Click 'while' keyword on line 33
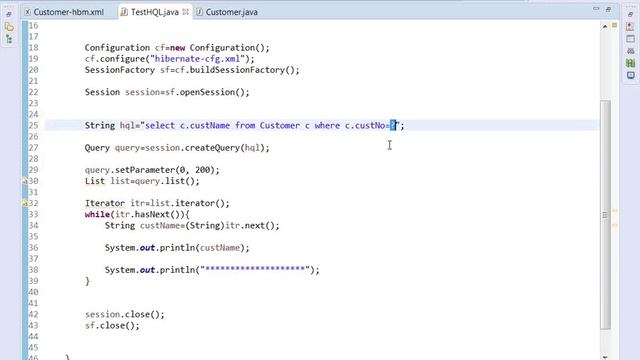The height and width of the screenshot is (360, 640). pos(98,214)
